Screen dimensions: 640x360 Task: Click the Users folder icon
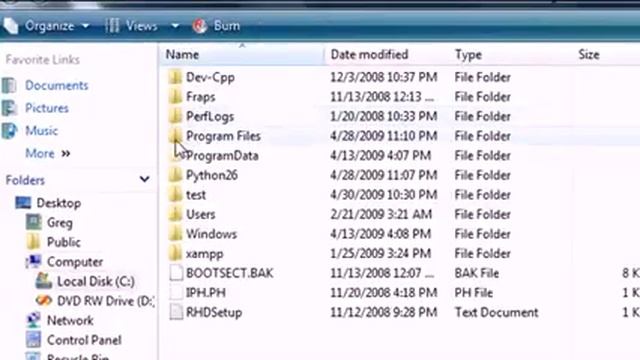point(176,214)
